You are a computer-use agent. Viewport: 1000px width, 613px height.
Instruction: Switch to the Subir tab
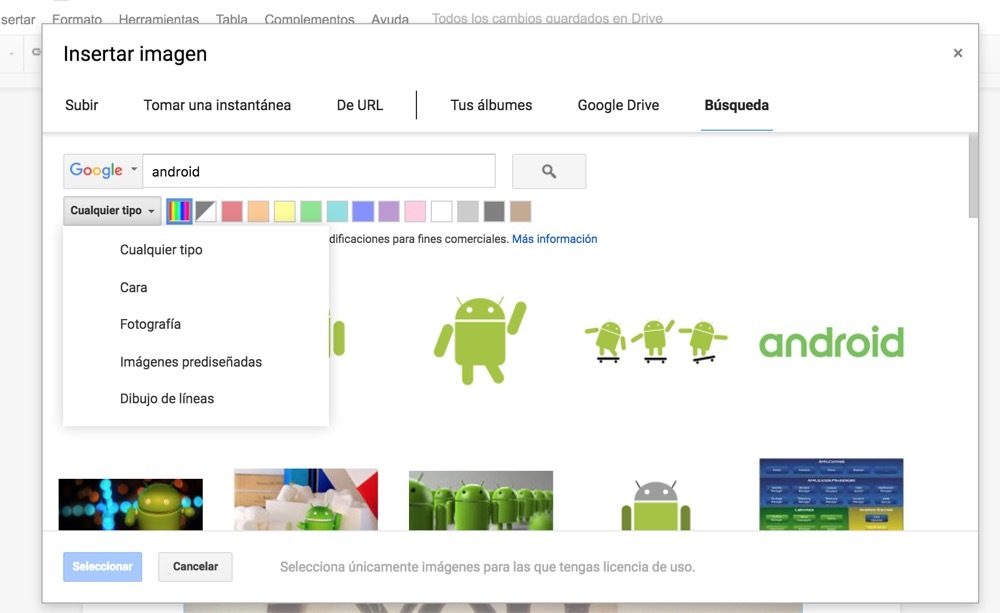(x=82, y=105)
